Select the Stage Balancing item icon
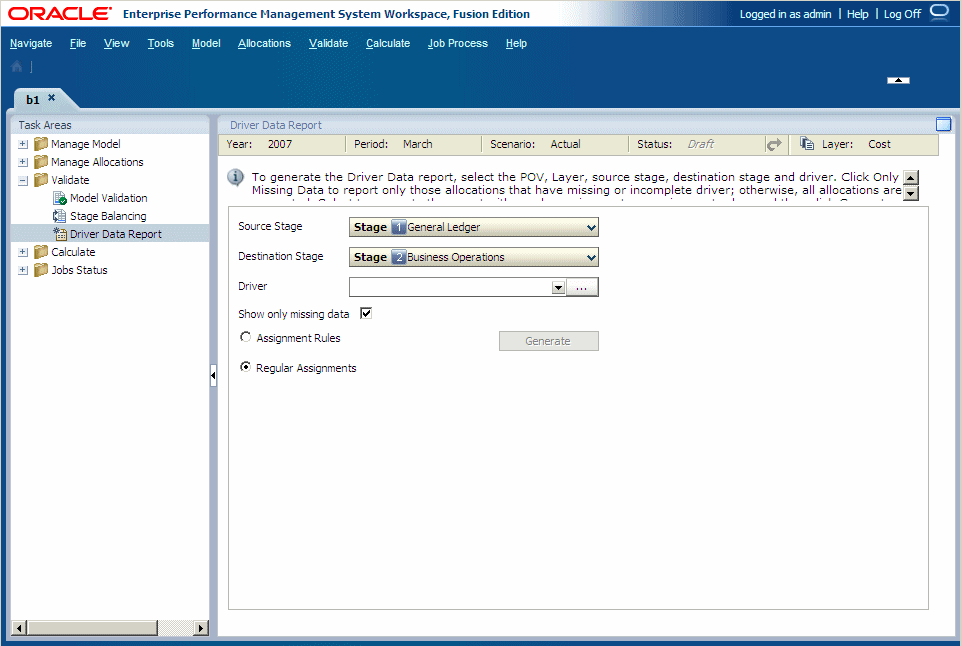 57,215
